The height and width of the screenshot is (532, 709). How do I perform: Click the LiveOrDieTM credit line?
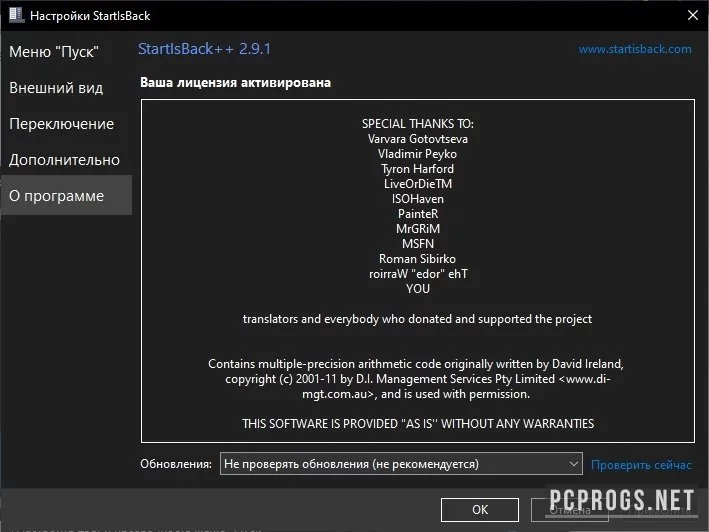tap(418, 184)
